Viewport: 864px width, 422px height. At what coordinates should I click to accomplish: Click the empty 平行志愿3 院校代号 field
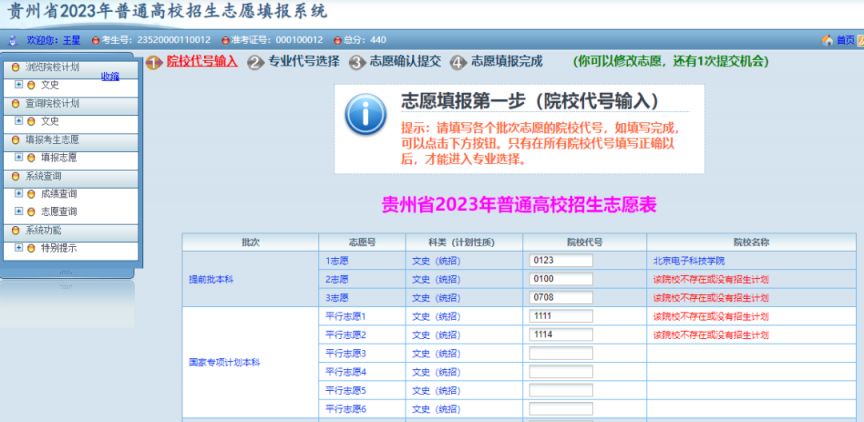(x=561, y=353)
